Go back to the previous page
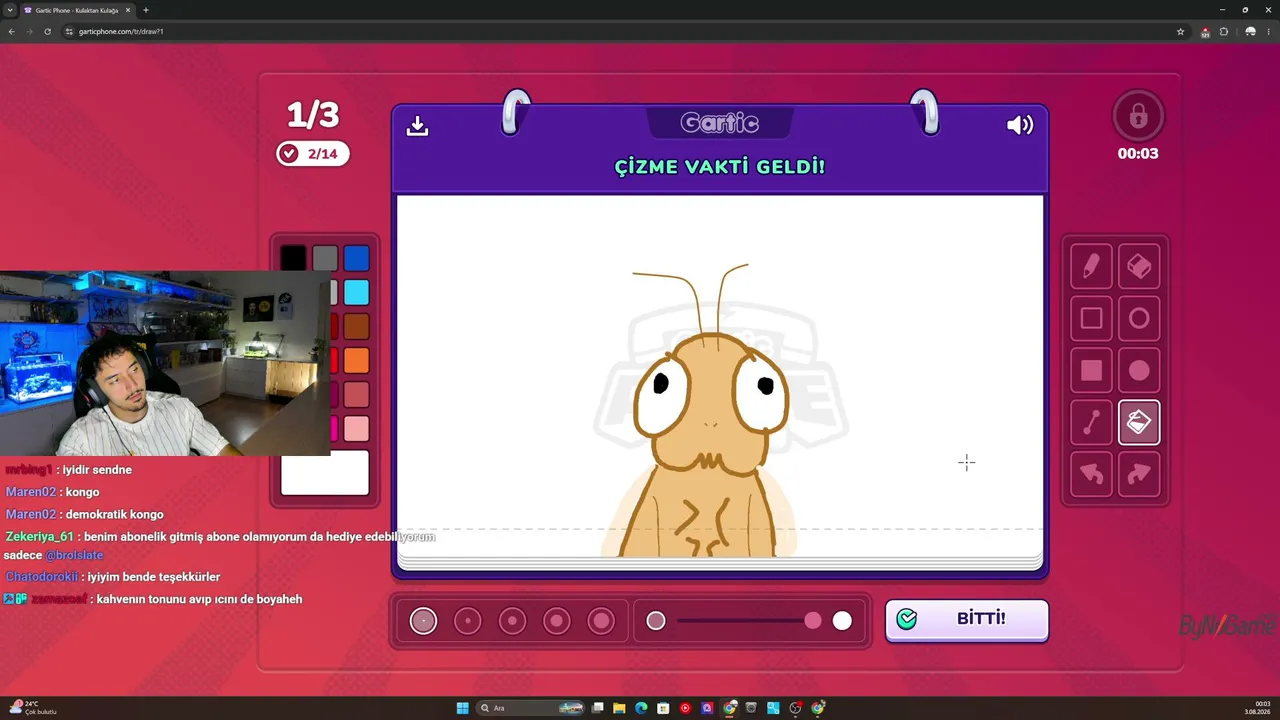Image resolution: width=1280 pixels, height=720 pixels. point(12,31)
